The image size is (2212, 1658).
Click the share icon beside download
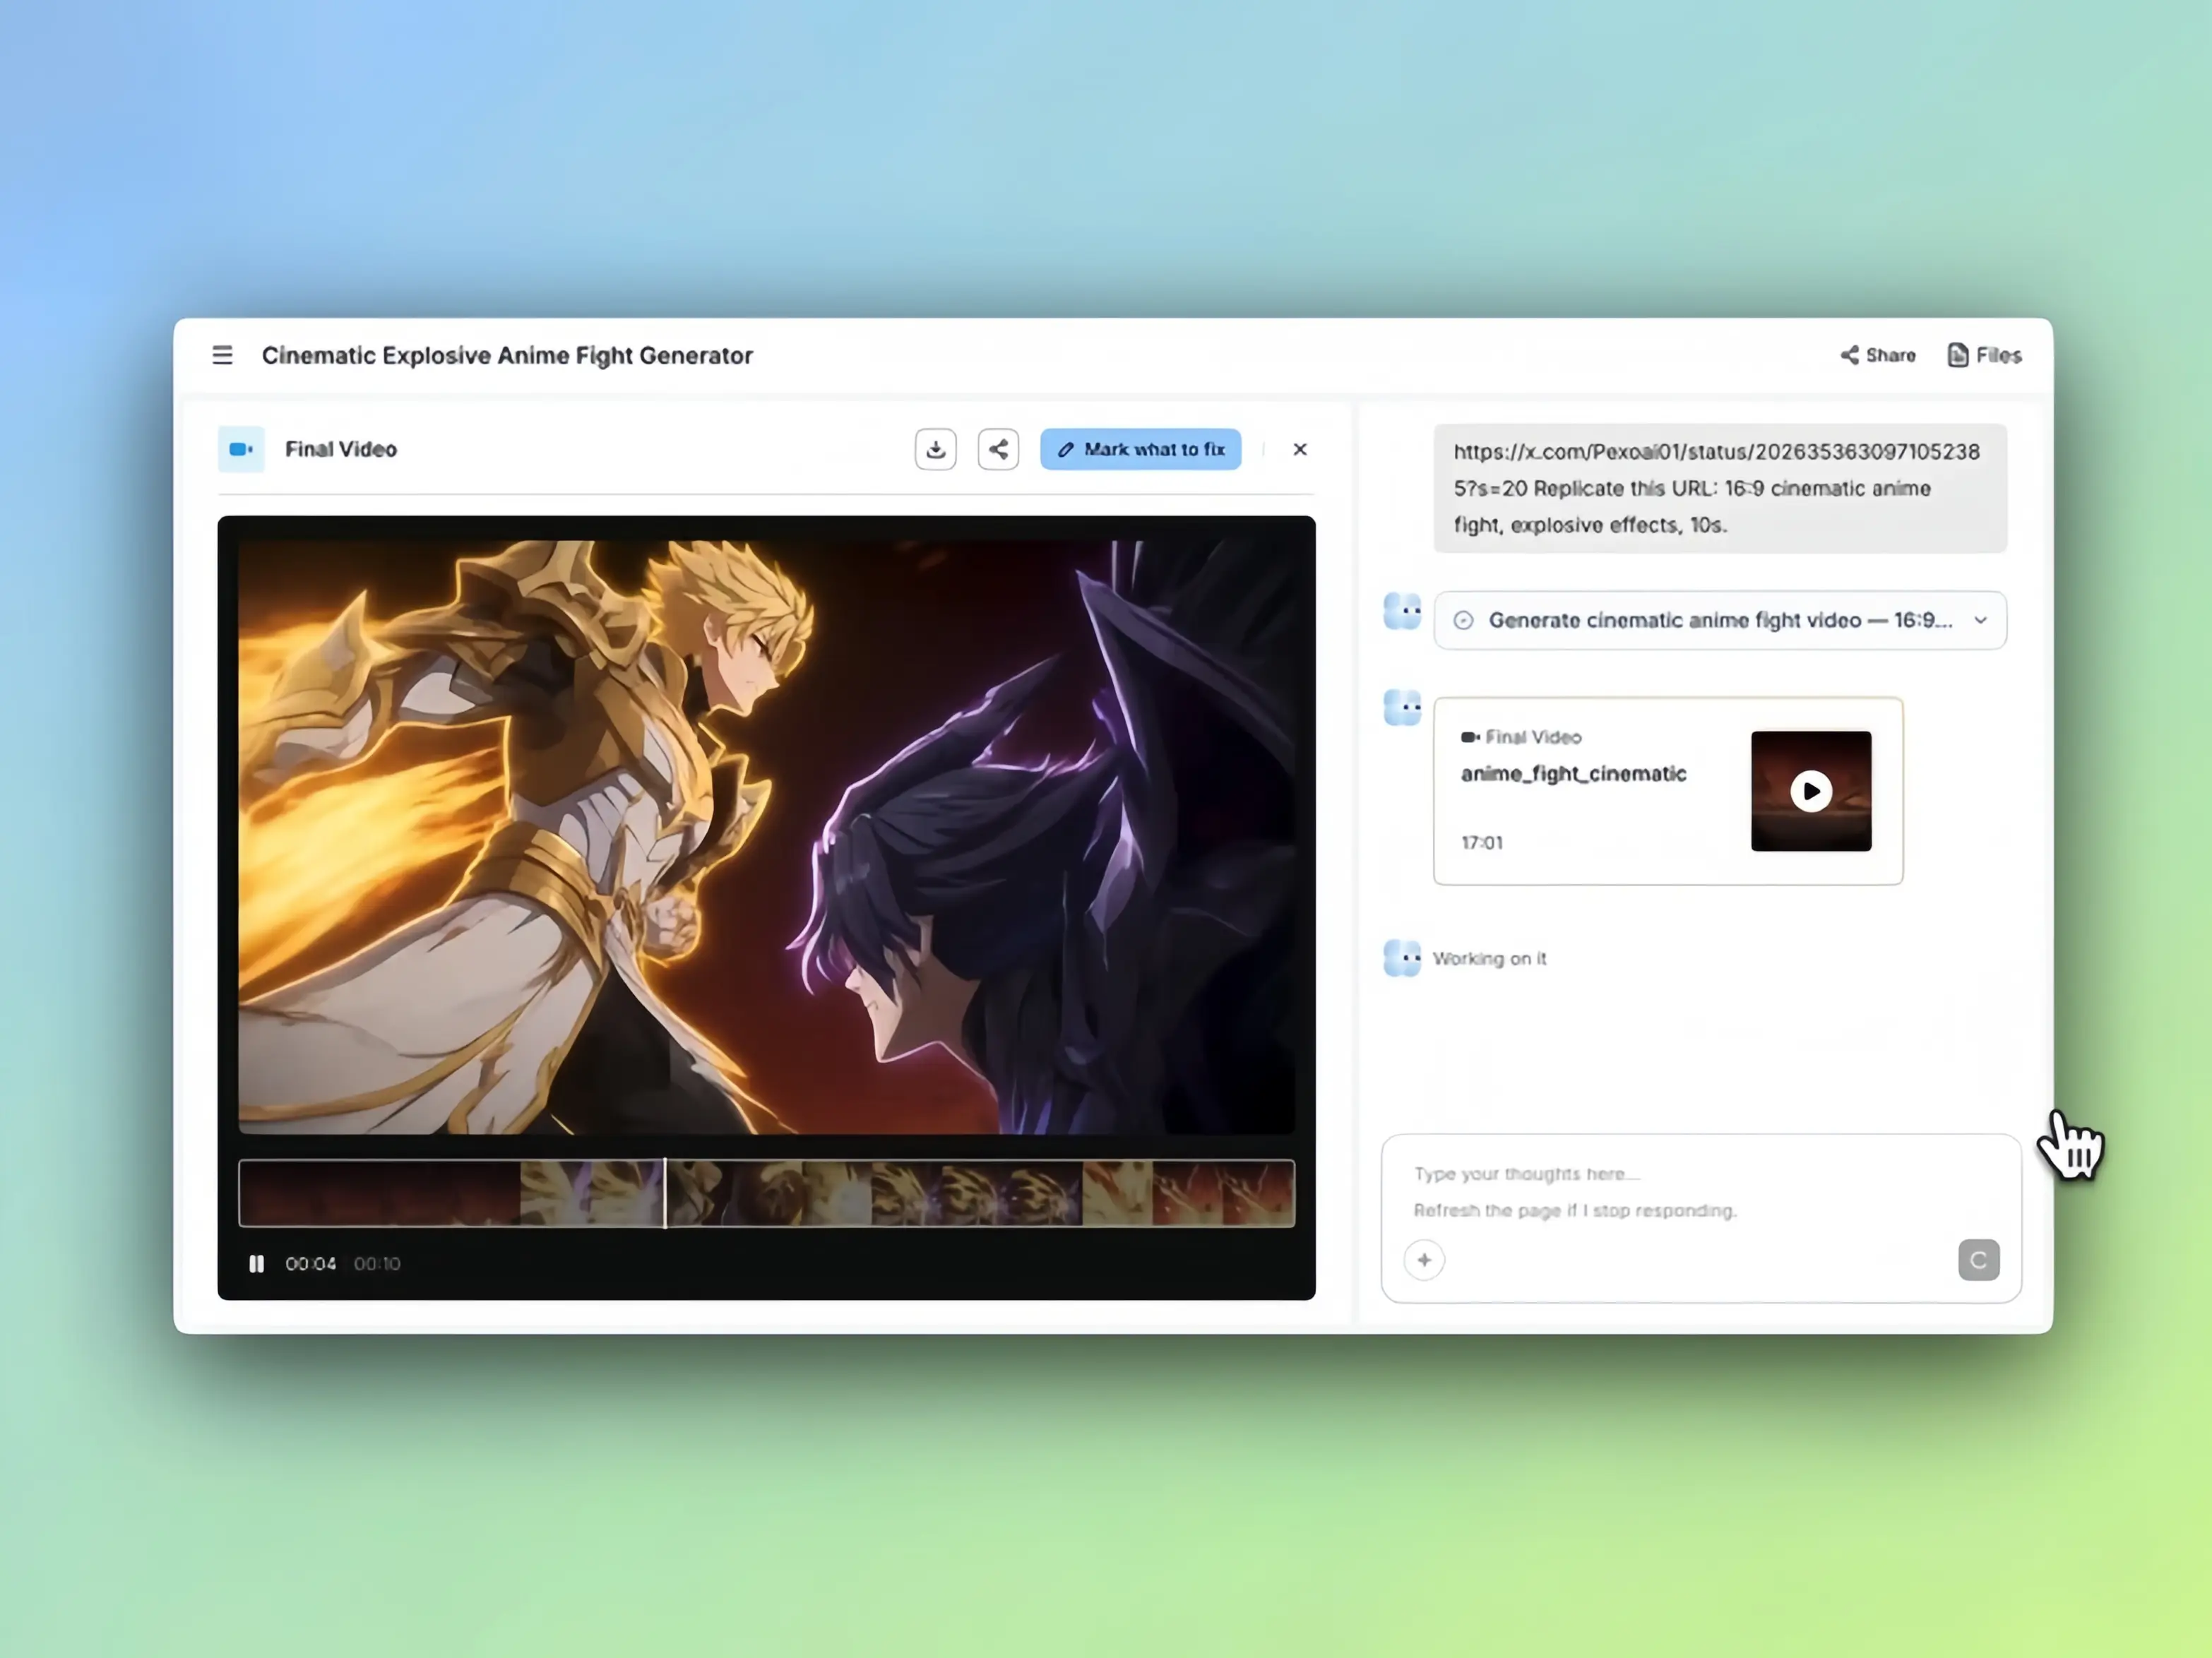(x=998, y=449)
